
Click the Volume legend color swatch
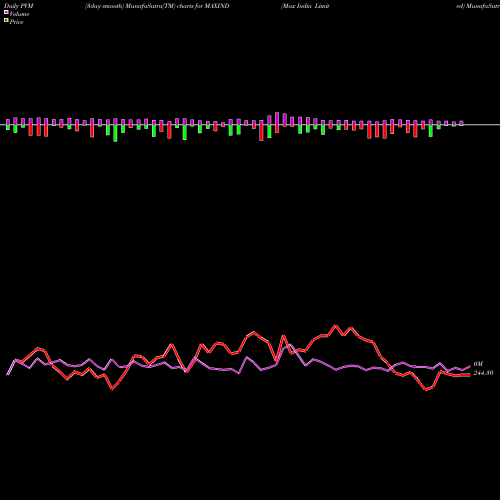coord(6,12)
